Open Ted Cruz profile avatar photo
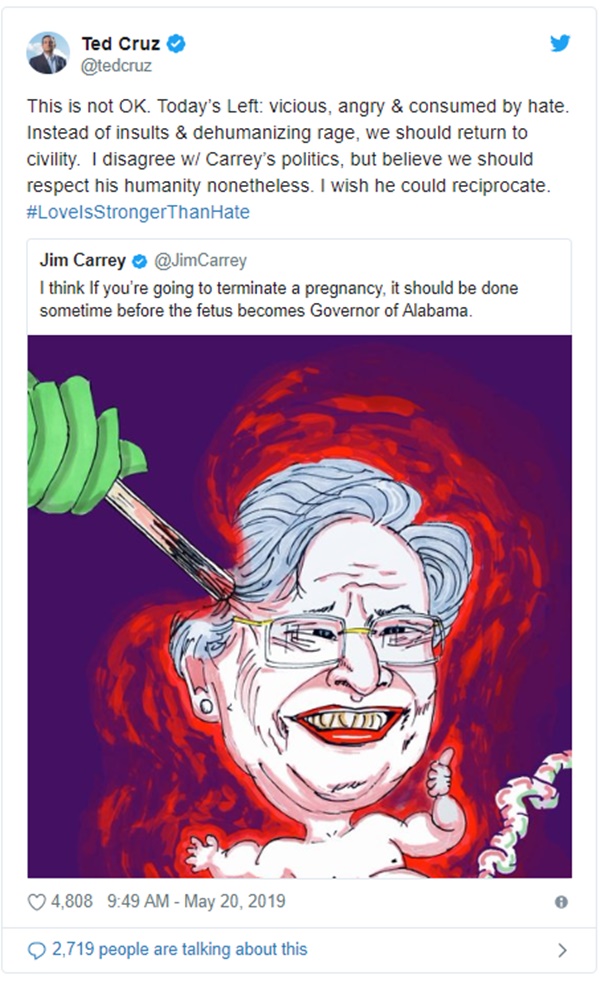Screen dimensions: 600x983 [x=48, y=53]
